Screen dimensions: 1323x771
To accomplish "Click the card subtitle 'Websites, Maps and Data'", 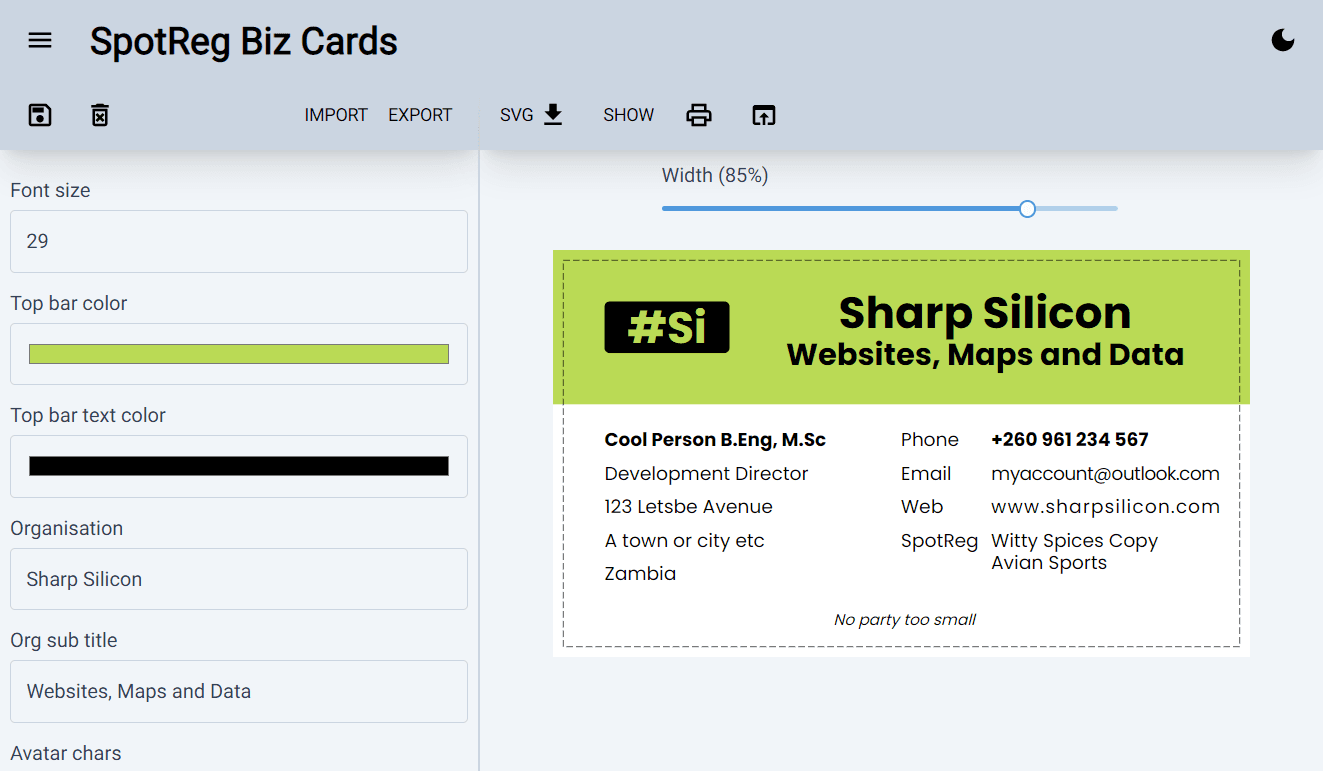I will (x=985, y=354).
